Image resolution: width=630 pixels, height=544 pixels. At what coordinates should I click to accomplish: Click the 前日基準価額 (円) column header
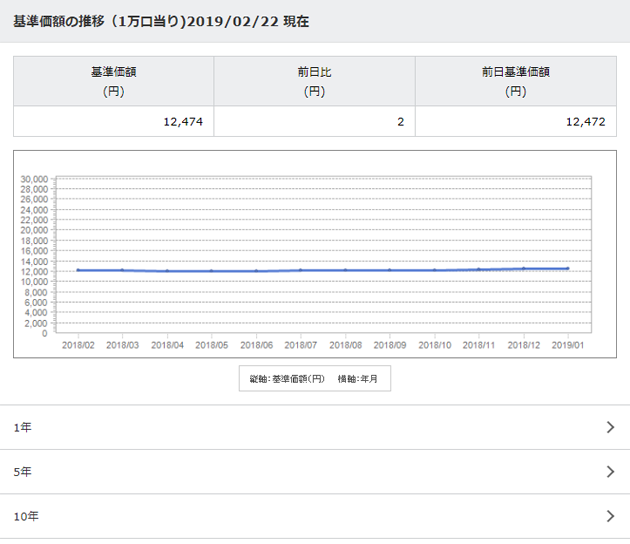pyautogui.click(x=515, y=81)
